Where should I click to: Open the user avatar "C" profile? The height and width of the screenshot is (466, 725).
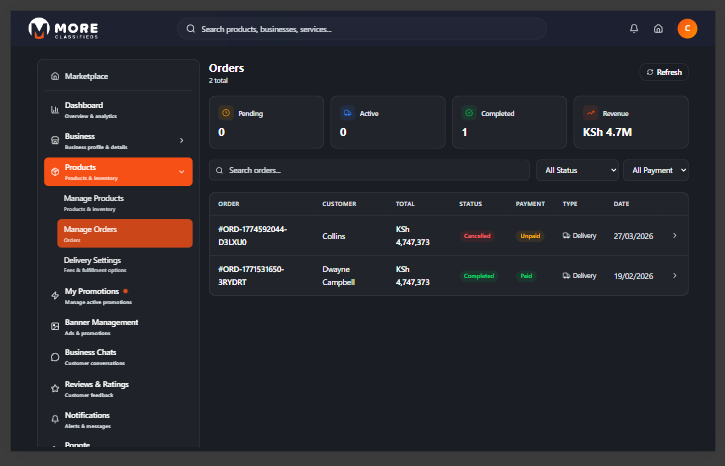click(687, 29)
